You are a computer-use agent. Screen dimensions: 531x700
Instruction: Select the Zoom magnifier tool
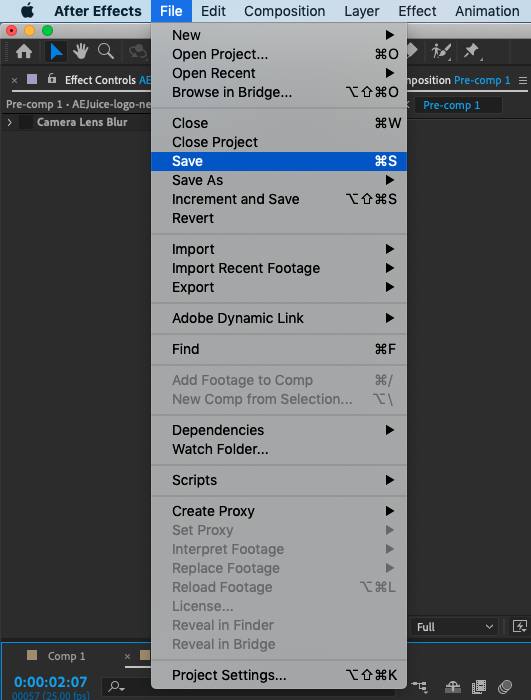(106, 52)
